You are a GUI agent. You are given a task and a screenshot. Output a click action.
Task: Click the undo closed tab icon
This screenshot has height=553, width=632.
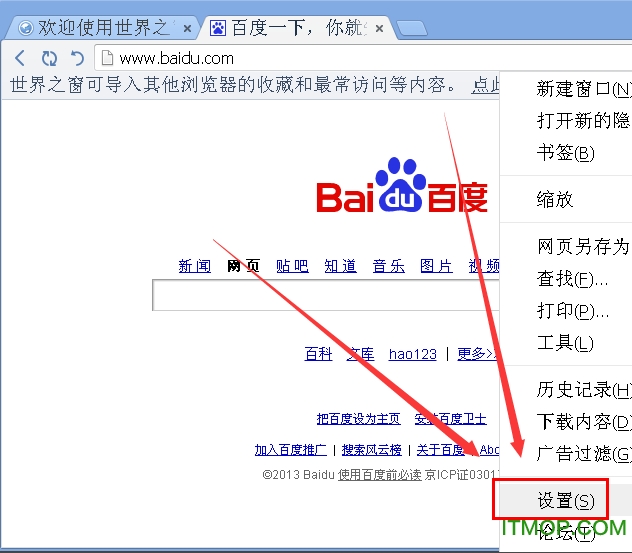tap(76, 58)
